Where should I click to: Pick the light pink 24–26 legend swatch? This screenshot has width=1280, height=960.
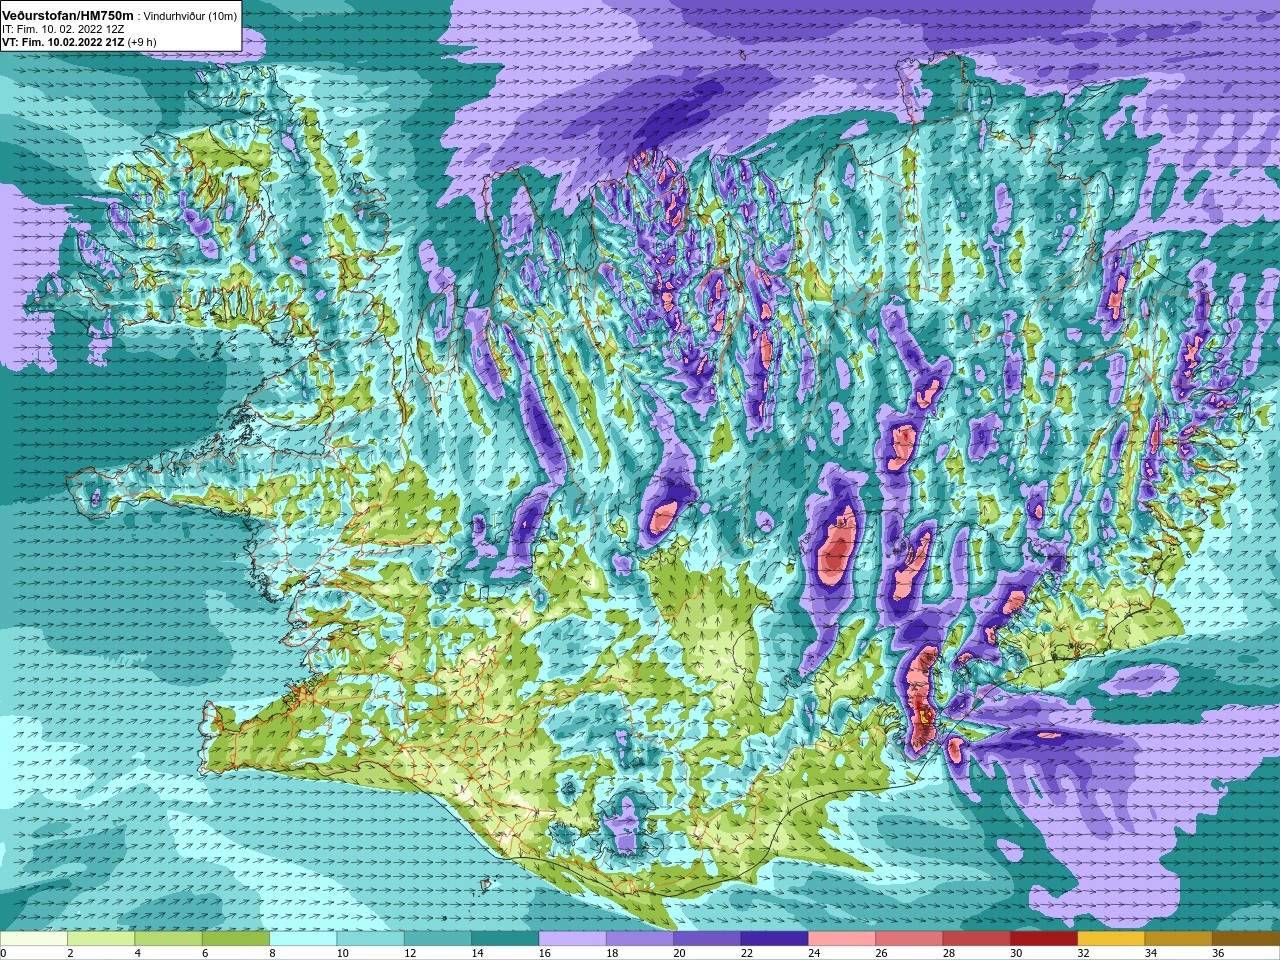pyautogui.click(x=842, y=939)
